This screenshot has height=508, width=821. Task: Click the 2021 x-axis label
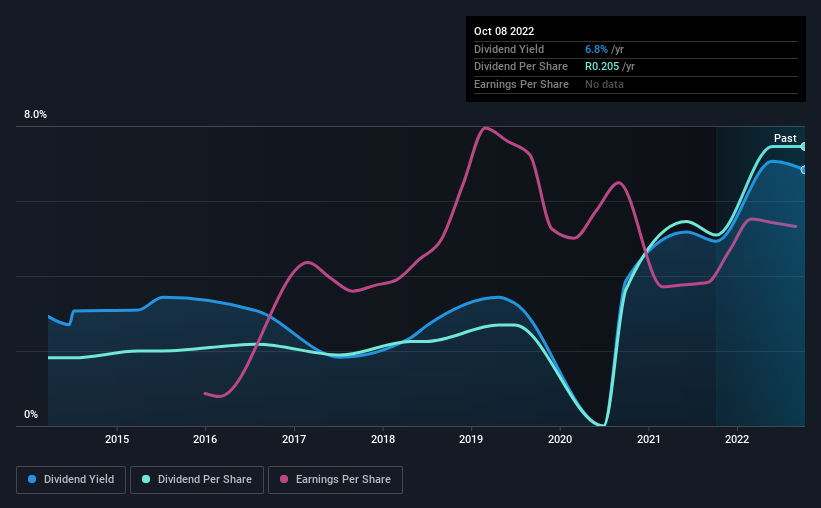(x=649, y=439)
